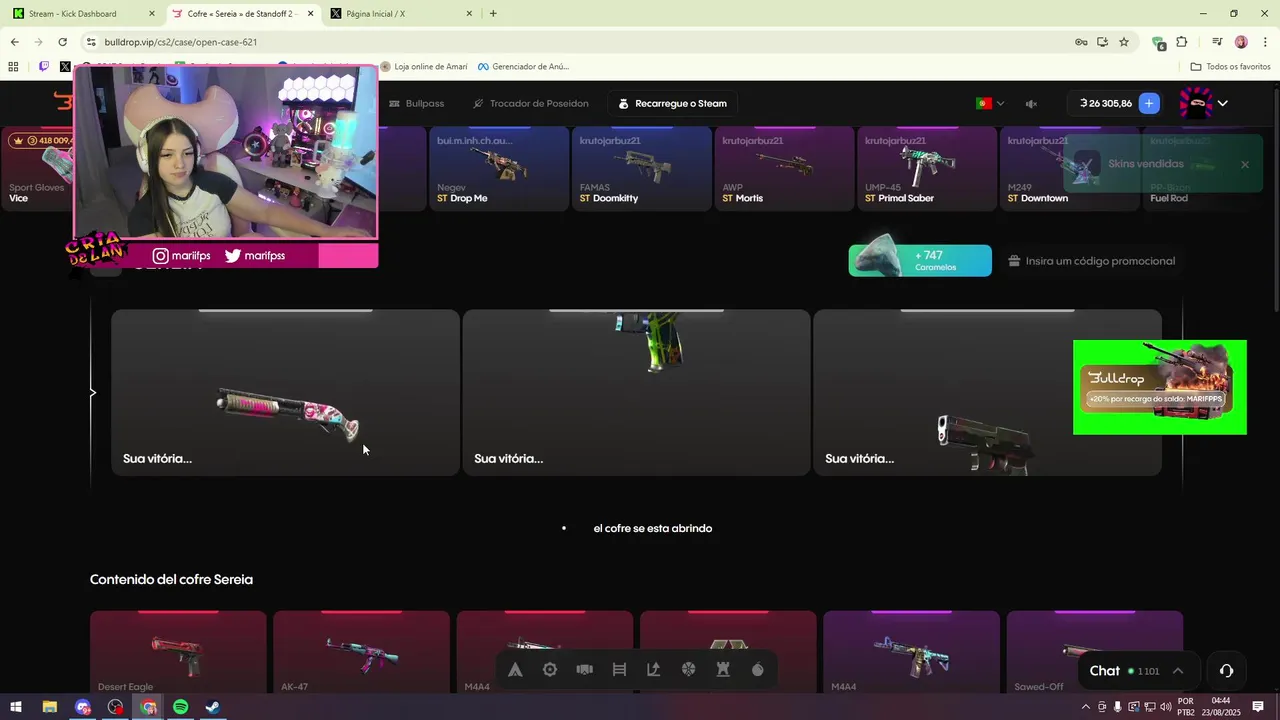Screen dimensions: 1280x720
Task: Open the Negev Drop Me live drop
Action: (497, 168)
